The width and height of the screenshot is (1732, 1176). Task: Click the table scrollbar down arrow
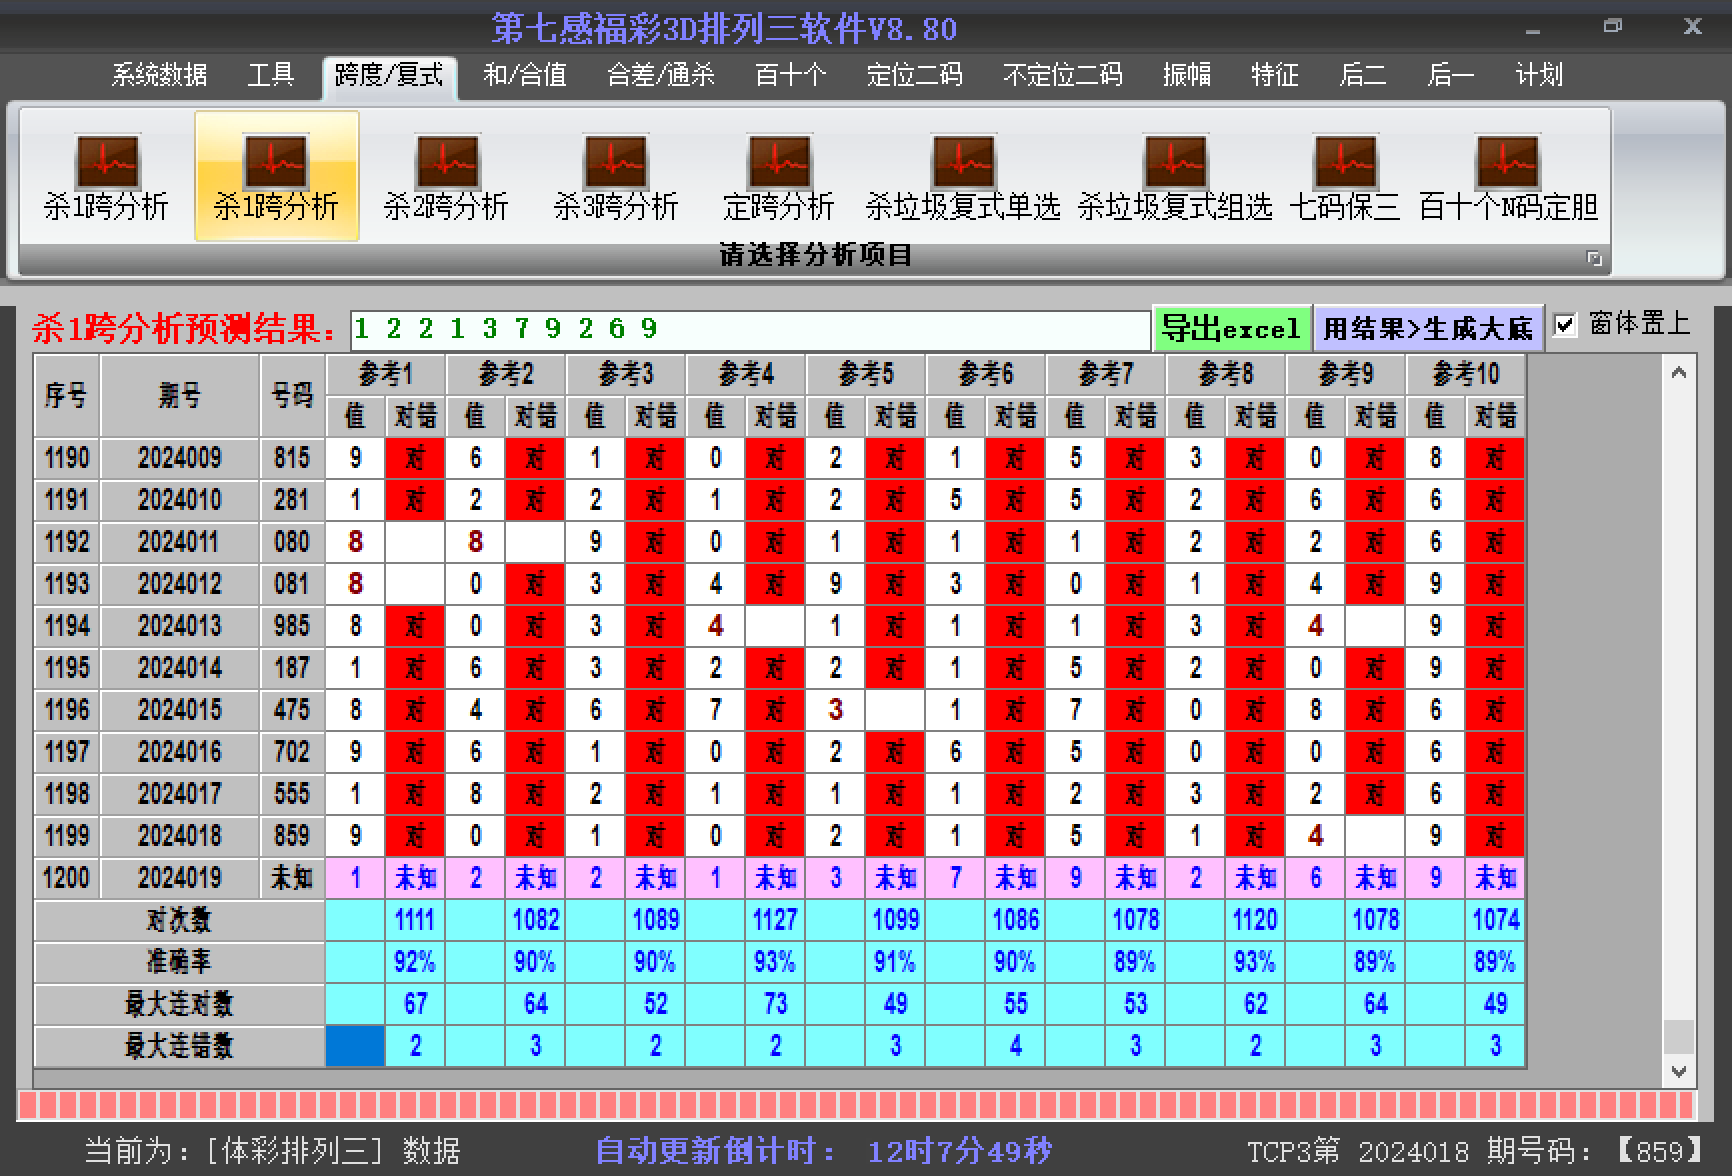point(1679,1071)
